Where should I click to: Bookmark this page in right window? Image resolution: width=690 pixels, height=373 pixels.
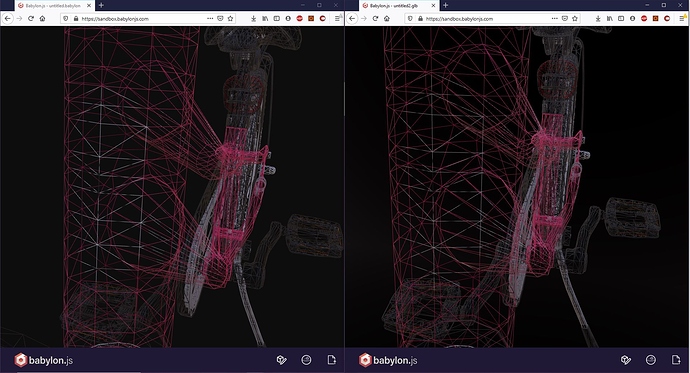(575, 18)
